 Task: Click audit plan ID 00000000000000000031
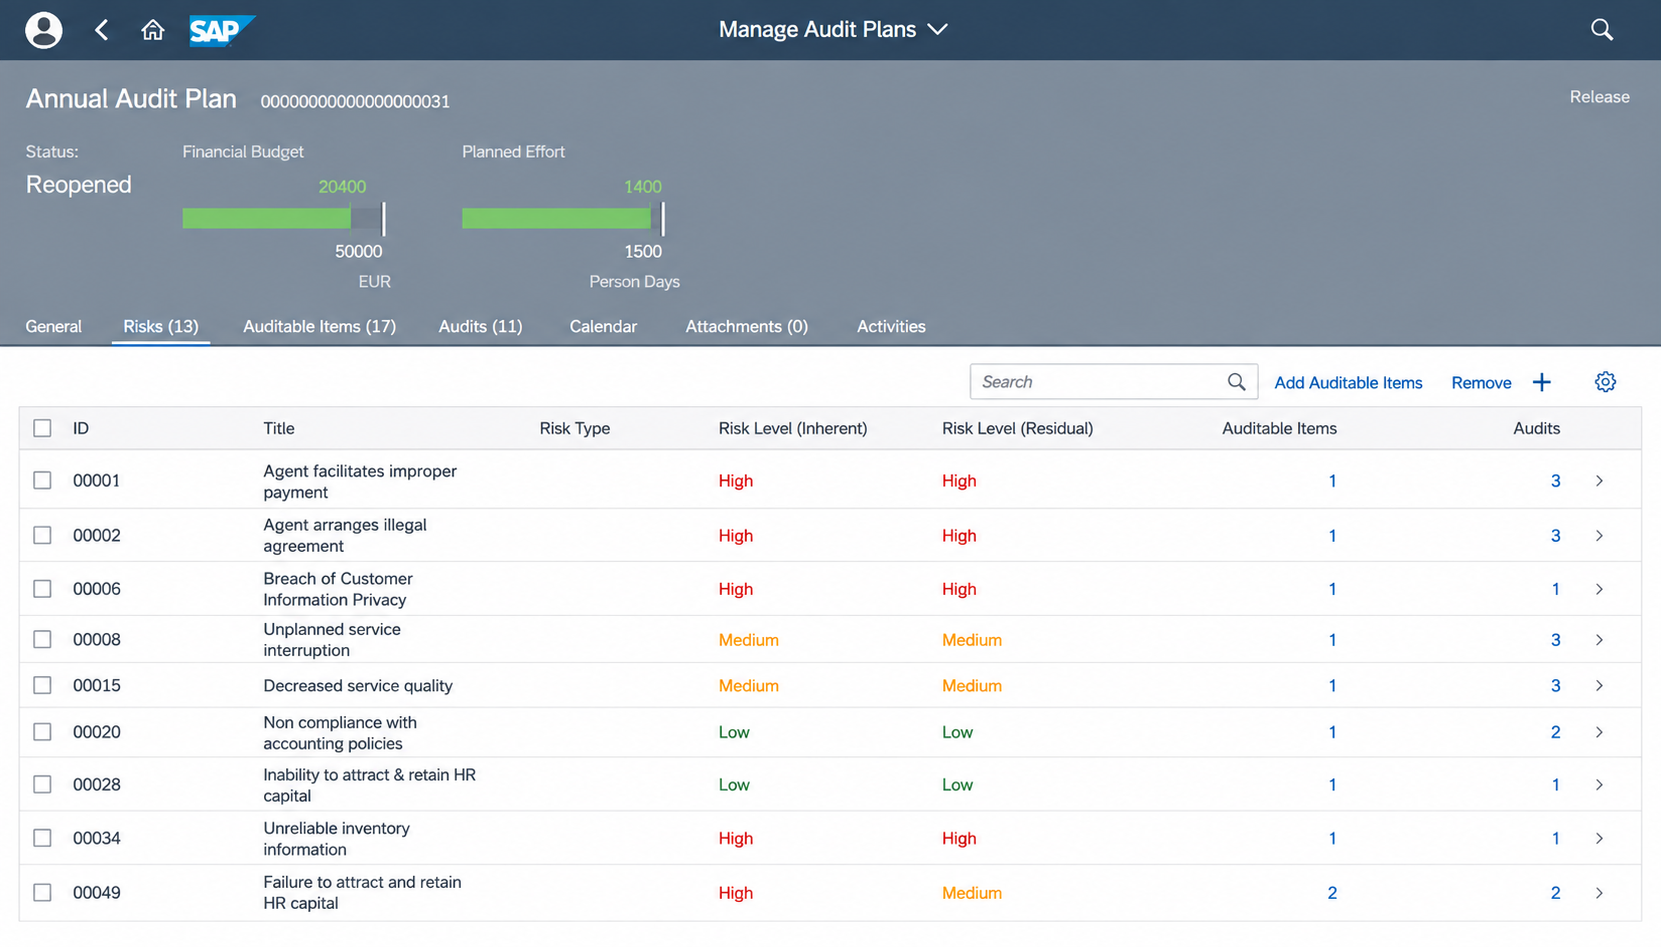click(355, 101)
